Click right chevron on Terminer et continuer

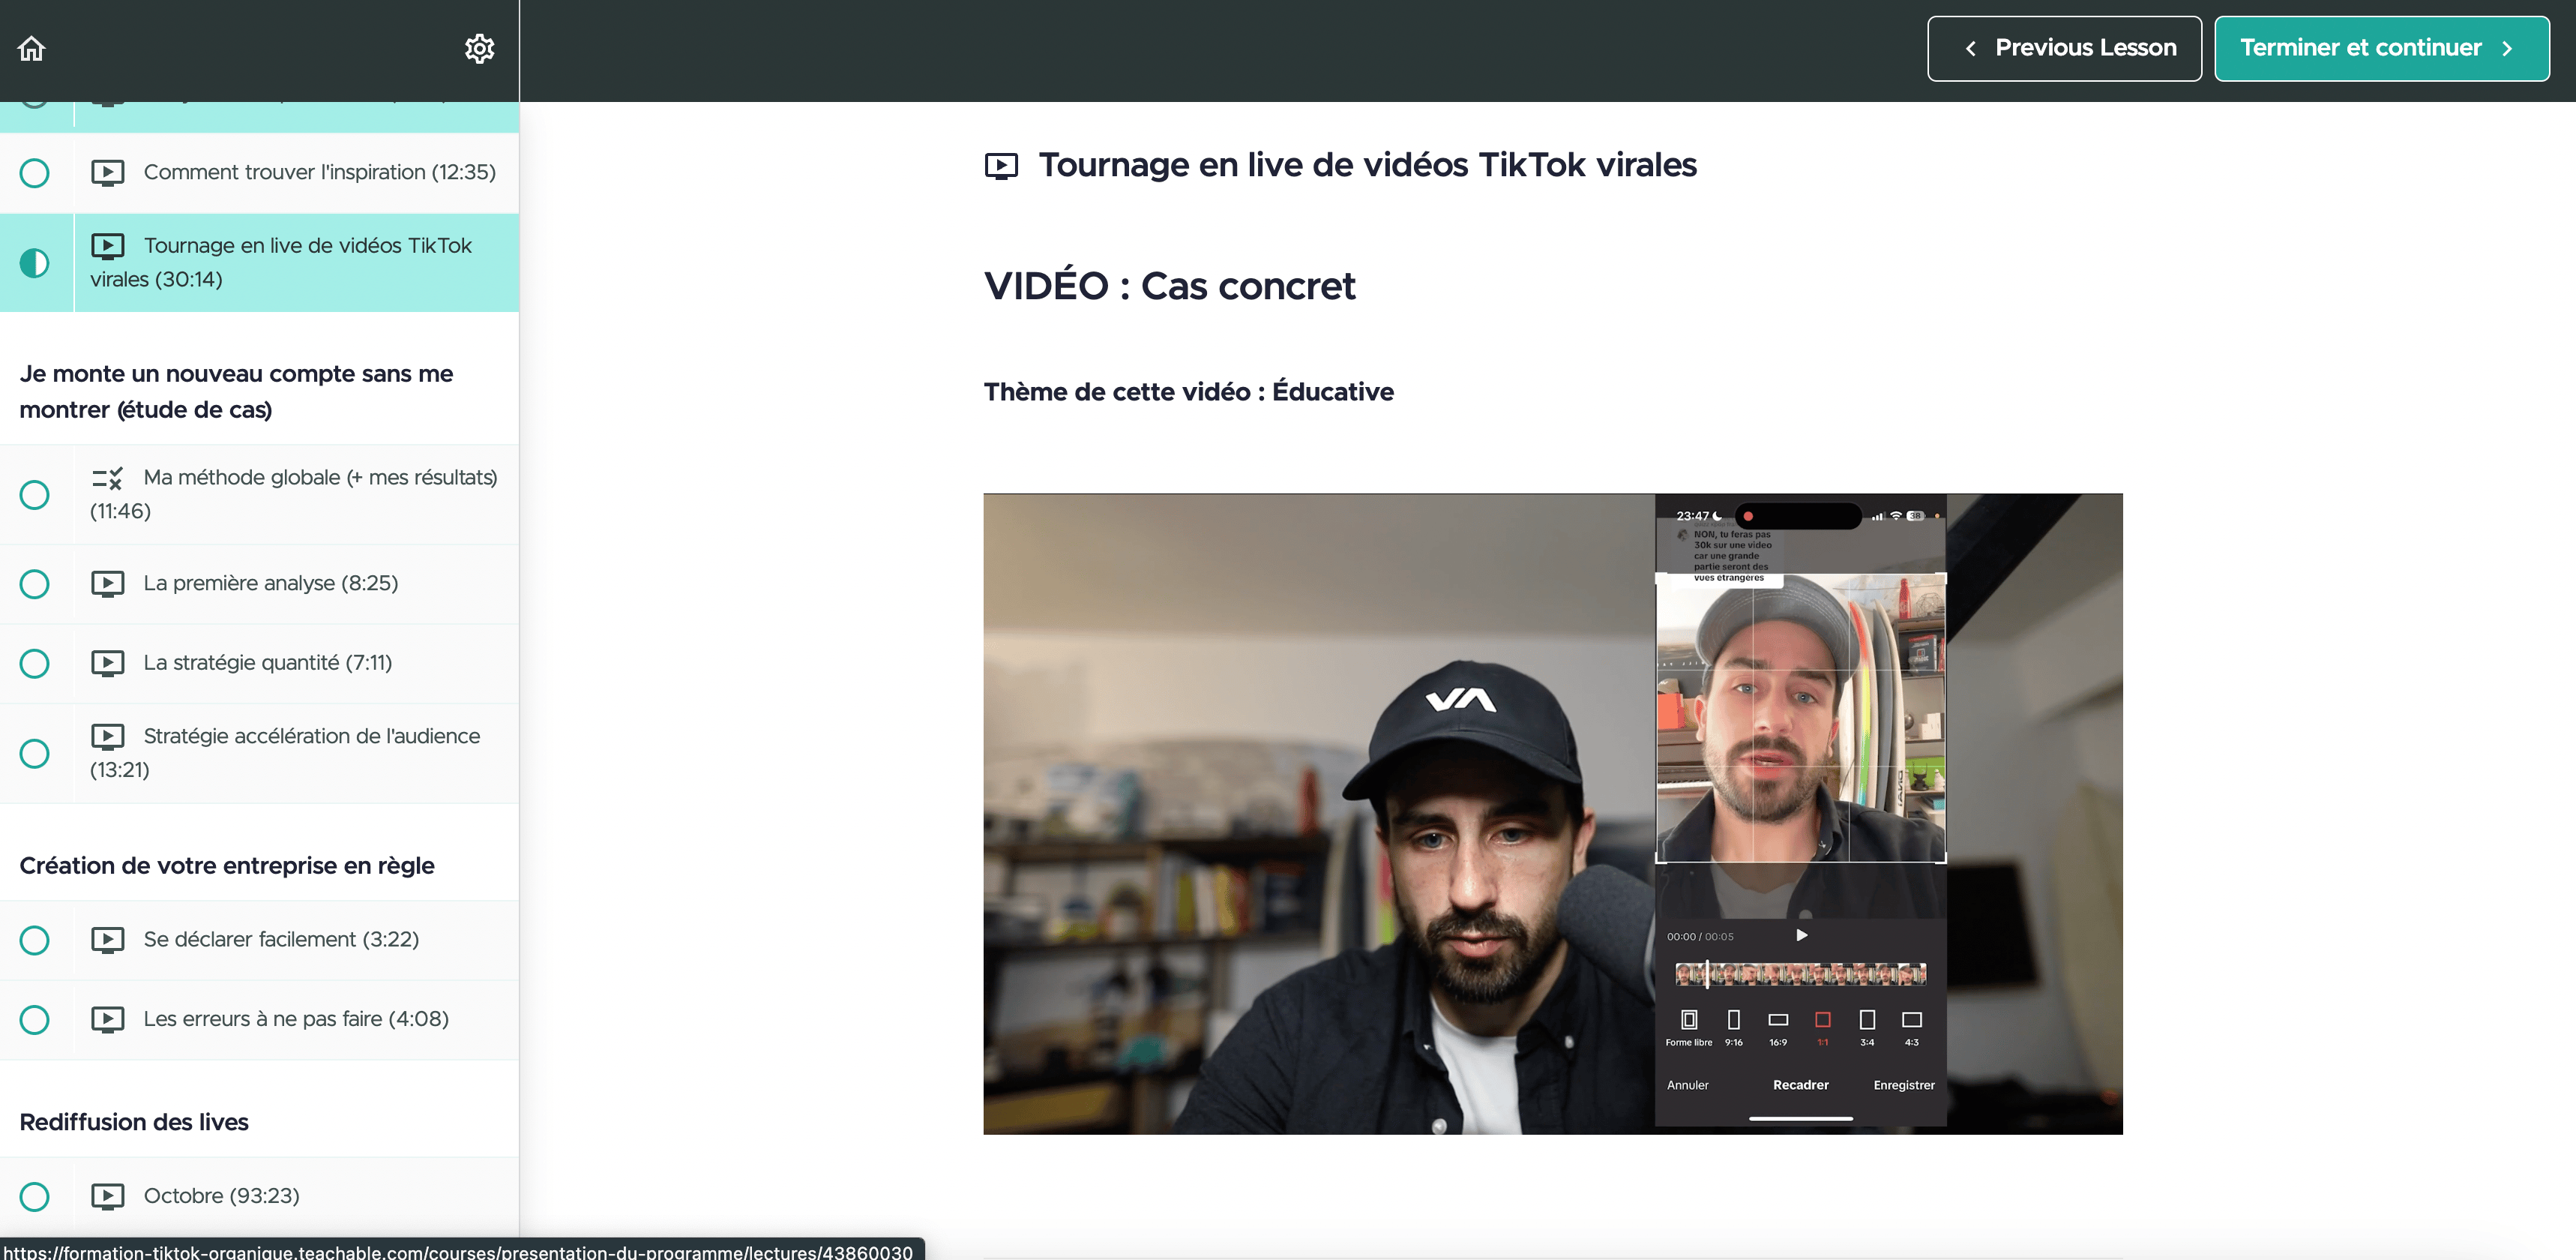(x=2507, y=48)
